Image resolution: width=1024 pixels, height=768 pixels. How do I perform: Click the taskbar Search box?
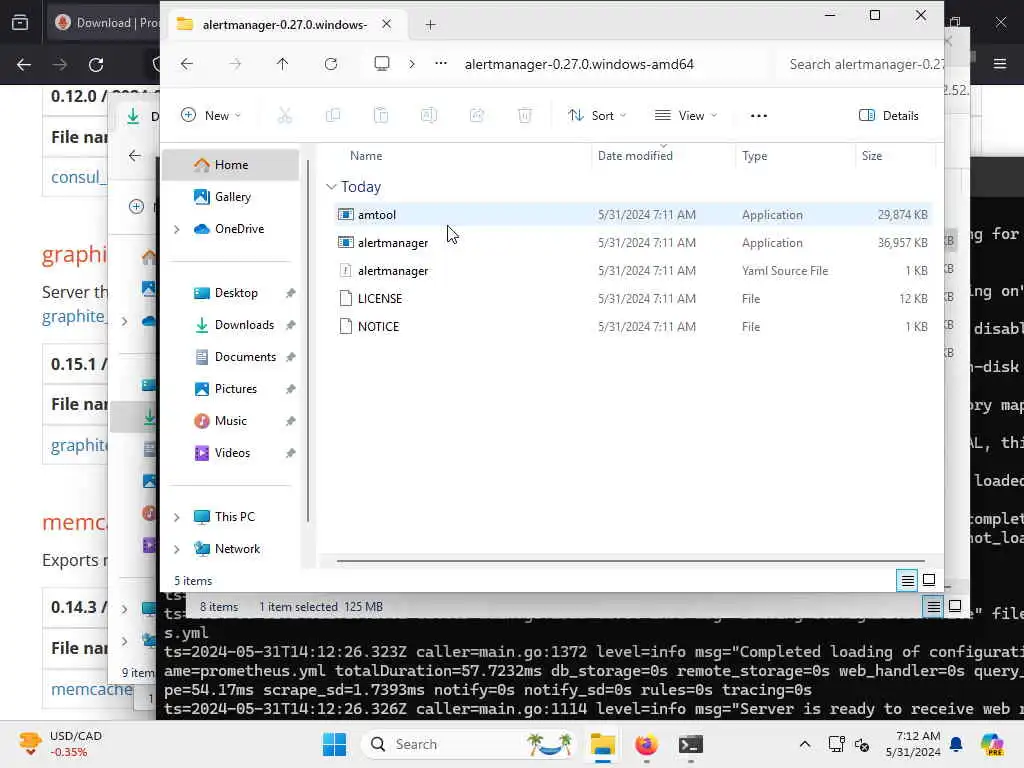click(468, 744)
